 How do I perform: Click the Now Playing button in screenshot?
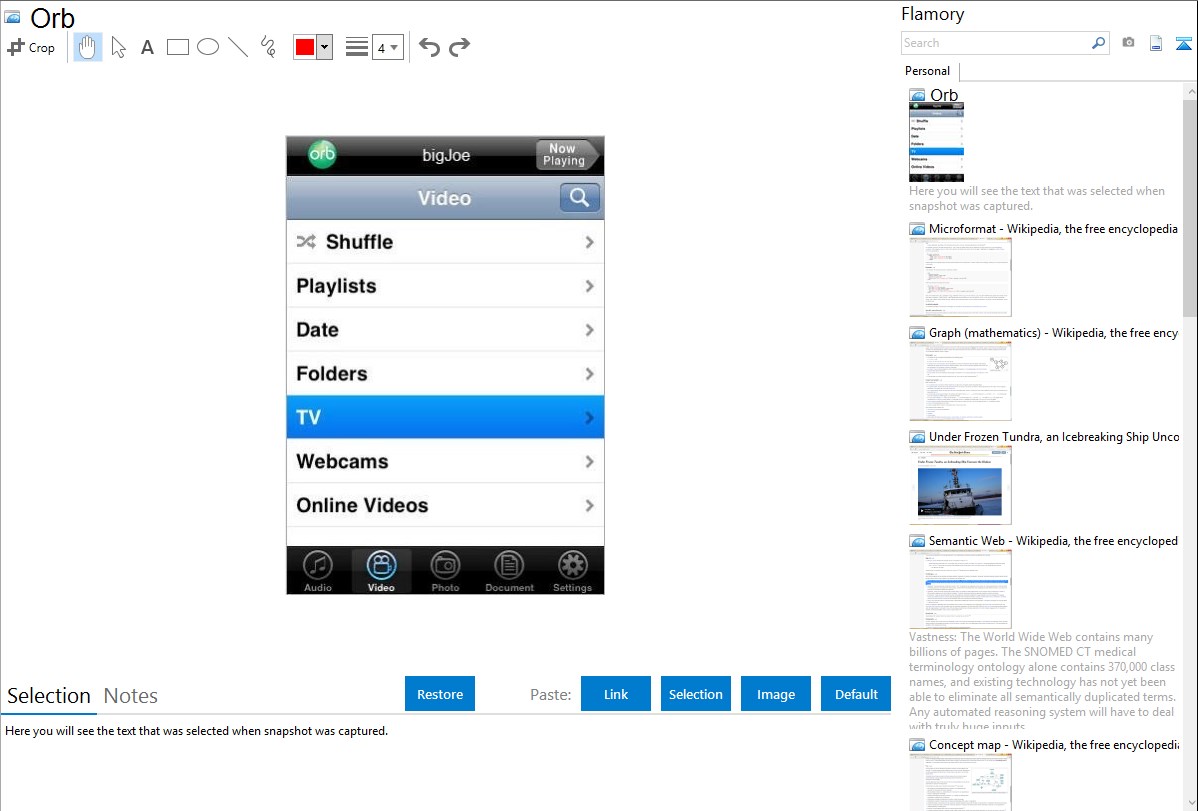[566, 154]
